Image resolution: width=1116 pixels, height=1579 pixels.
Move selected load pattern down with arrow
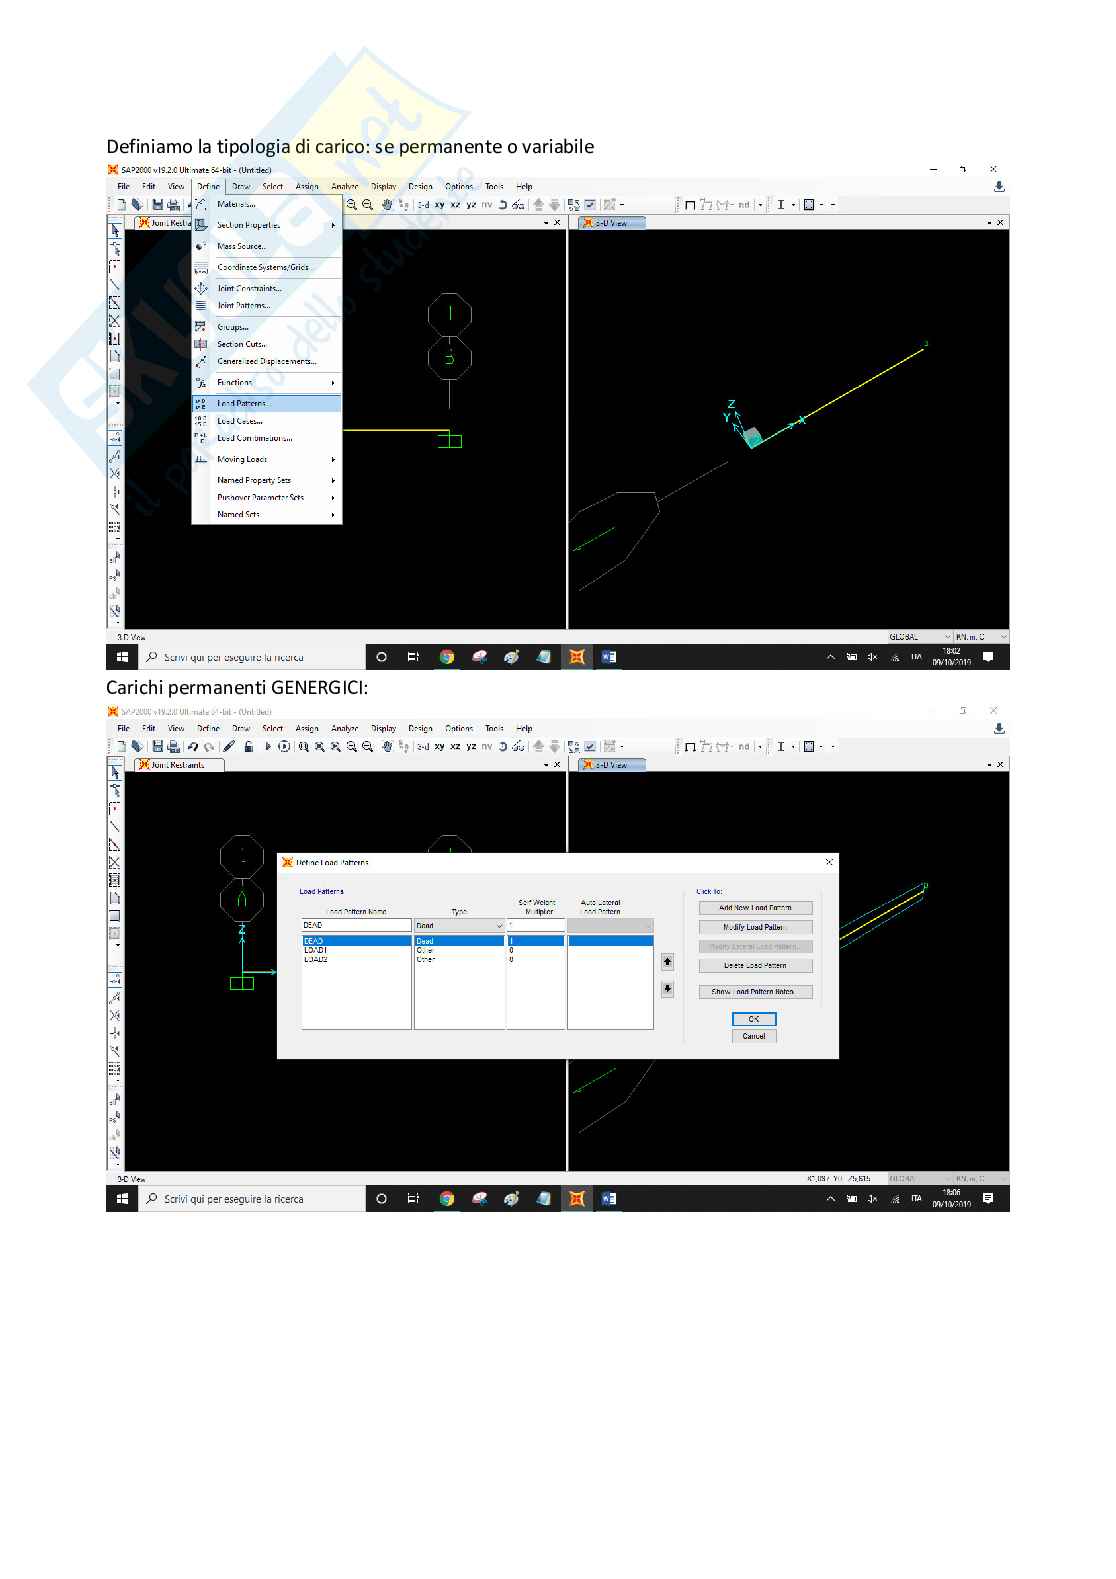click(x=667, y=990)
